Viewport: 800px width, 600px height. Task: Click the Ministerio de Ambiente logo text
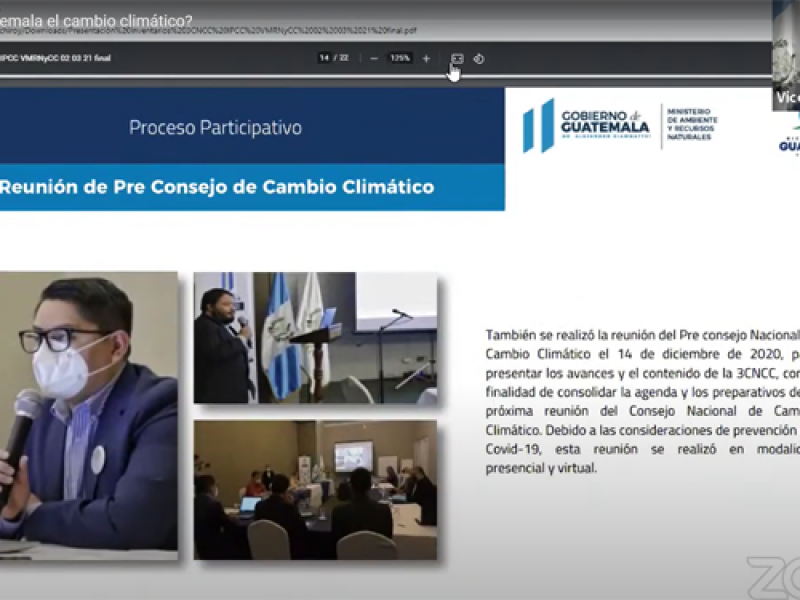point(692,124)
